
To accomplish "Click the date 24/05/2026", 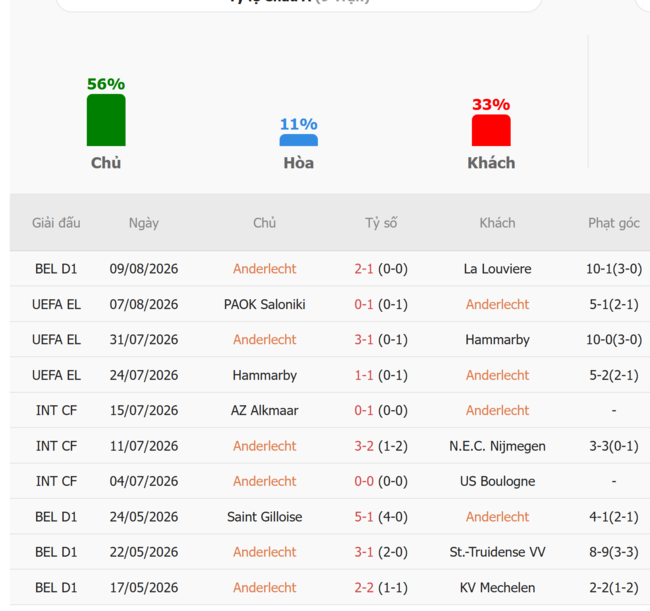I will (x=144, y=517).
